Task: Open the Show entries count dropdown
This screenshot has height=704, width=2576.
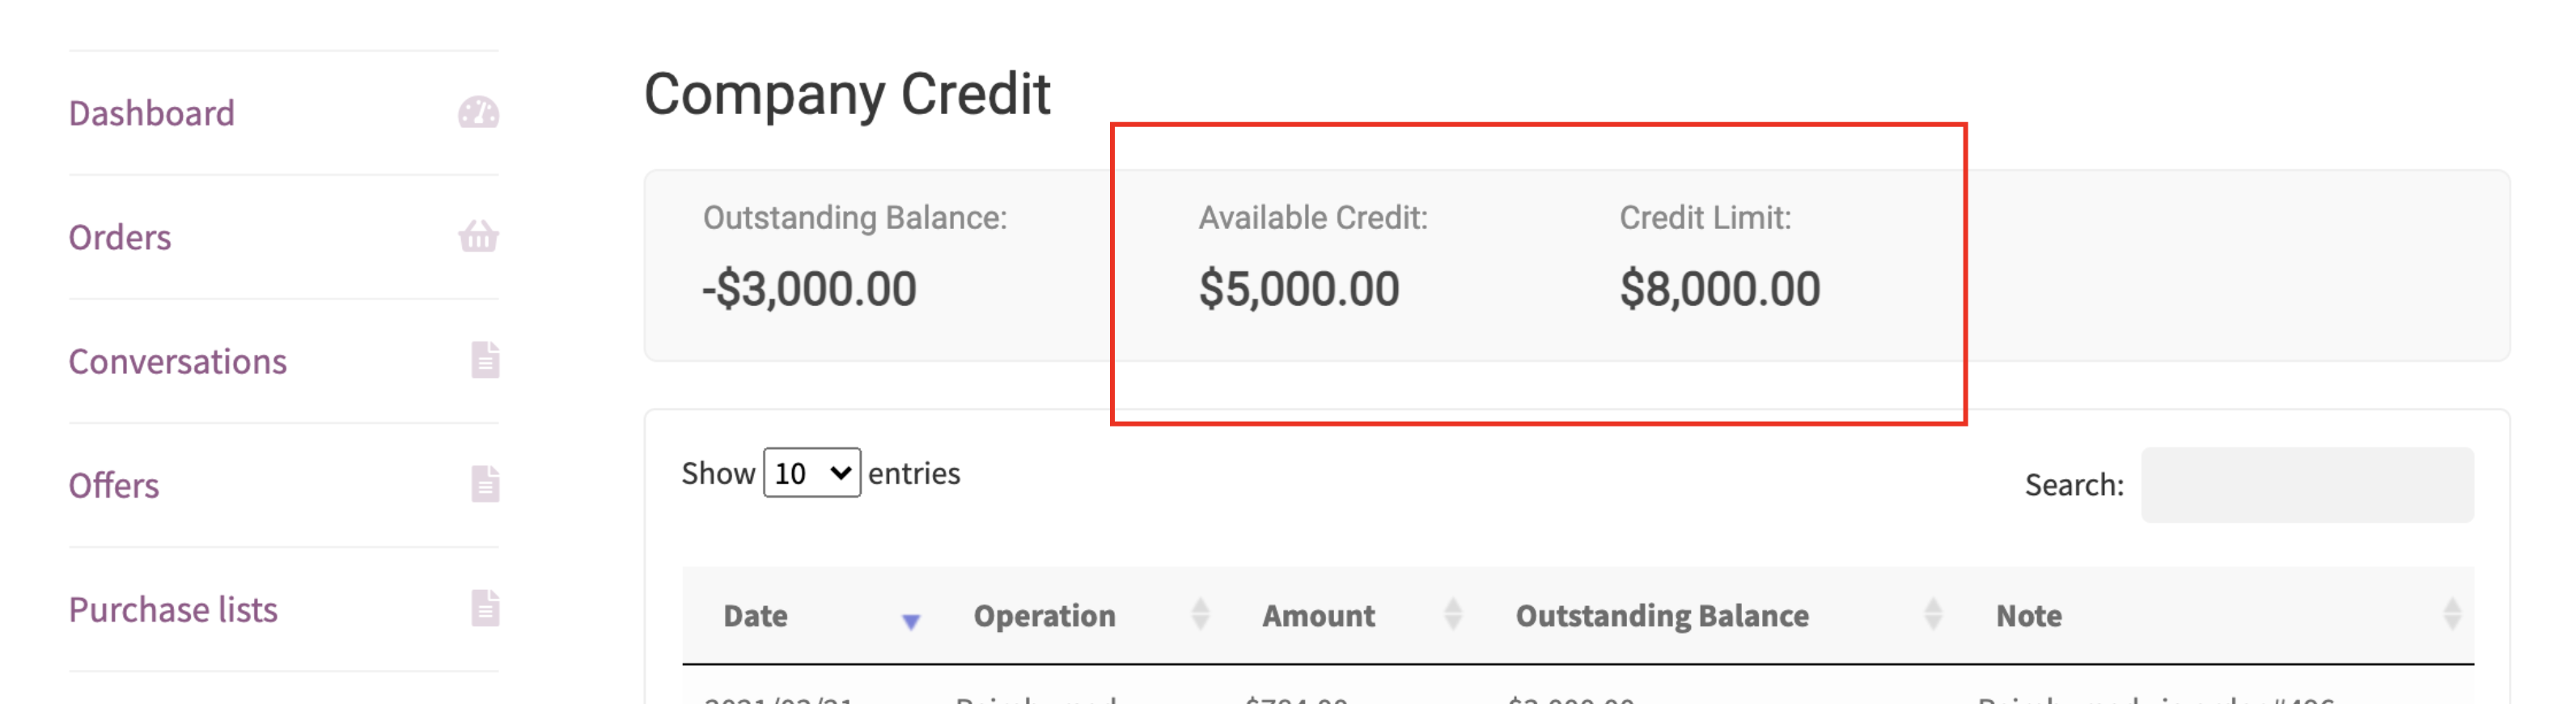Action: pyautogui.click(x=811, y=472)
